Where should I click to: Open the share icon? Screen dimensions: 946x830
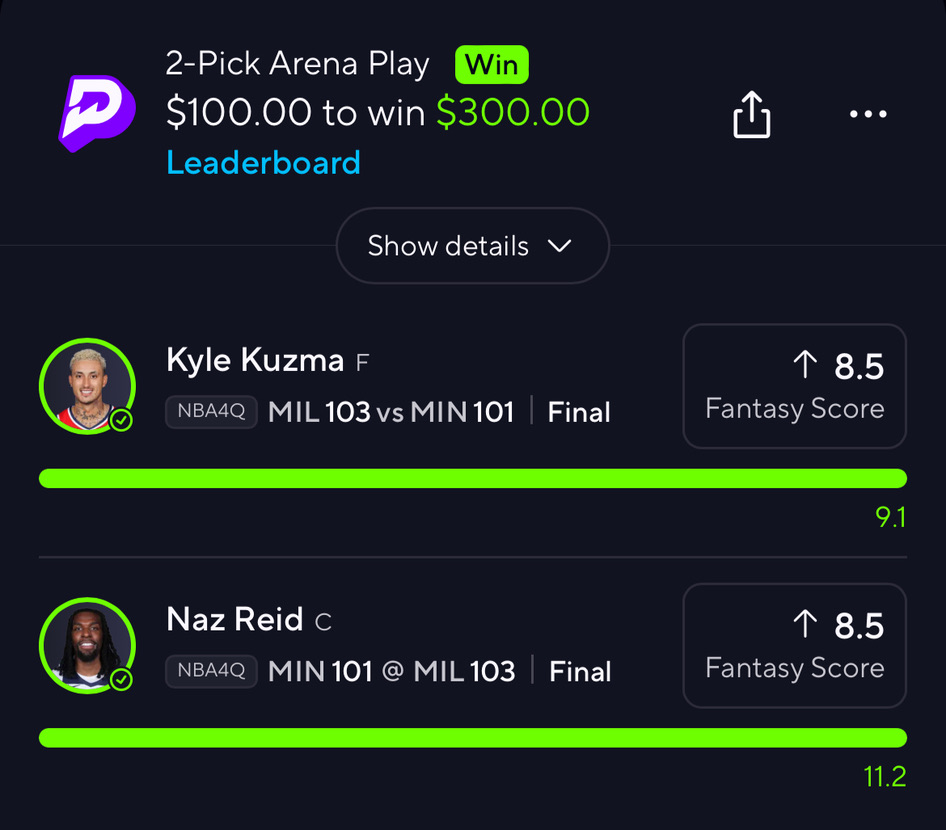[752, 115]
